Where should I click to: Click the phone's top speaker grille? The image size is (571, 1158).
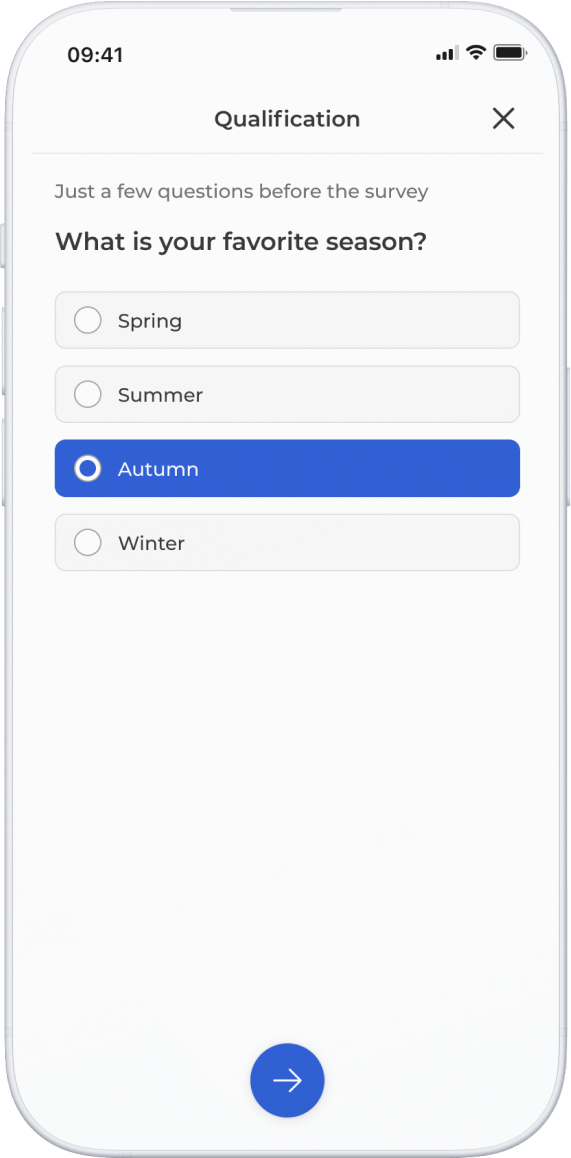click(x=286, y=10)
